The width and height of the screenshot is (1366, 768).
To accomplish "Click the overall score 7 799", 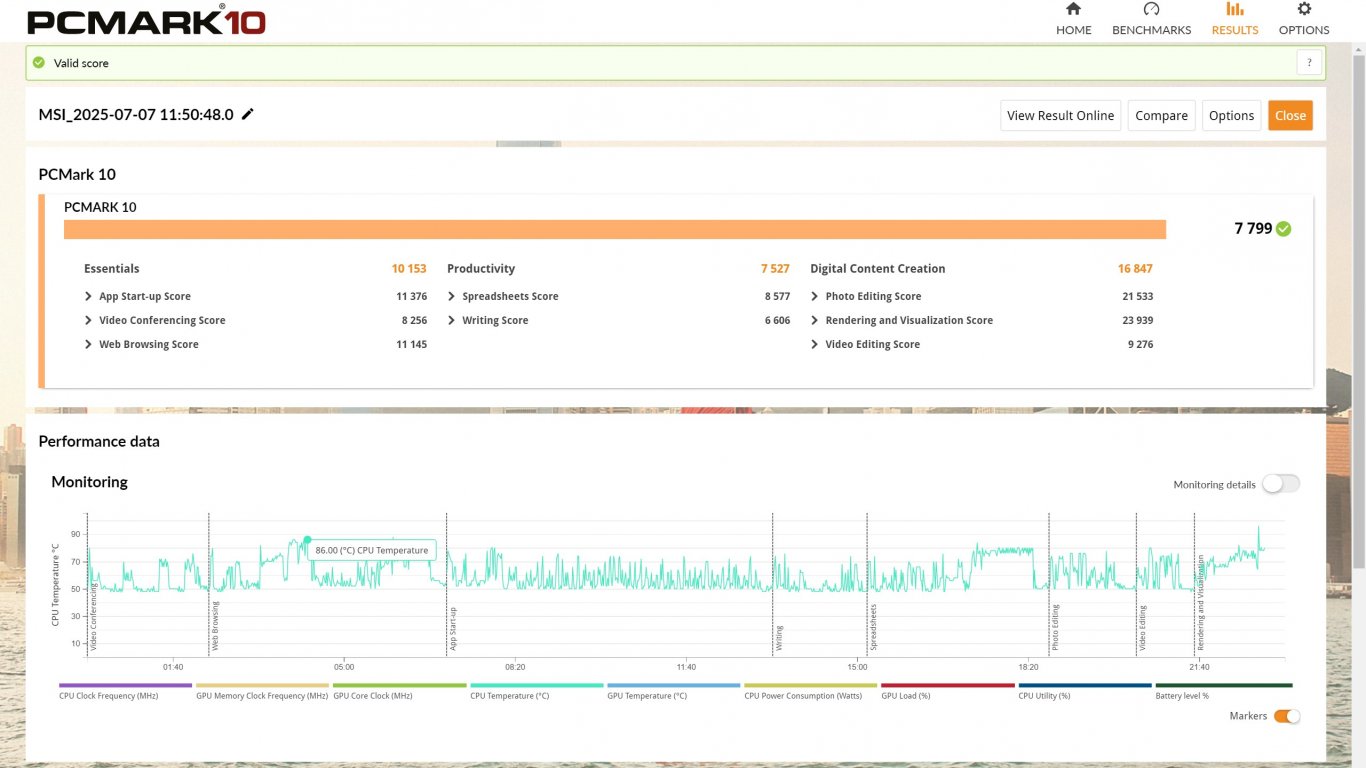I will coord(1253,229).
